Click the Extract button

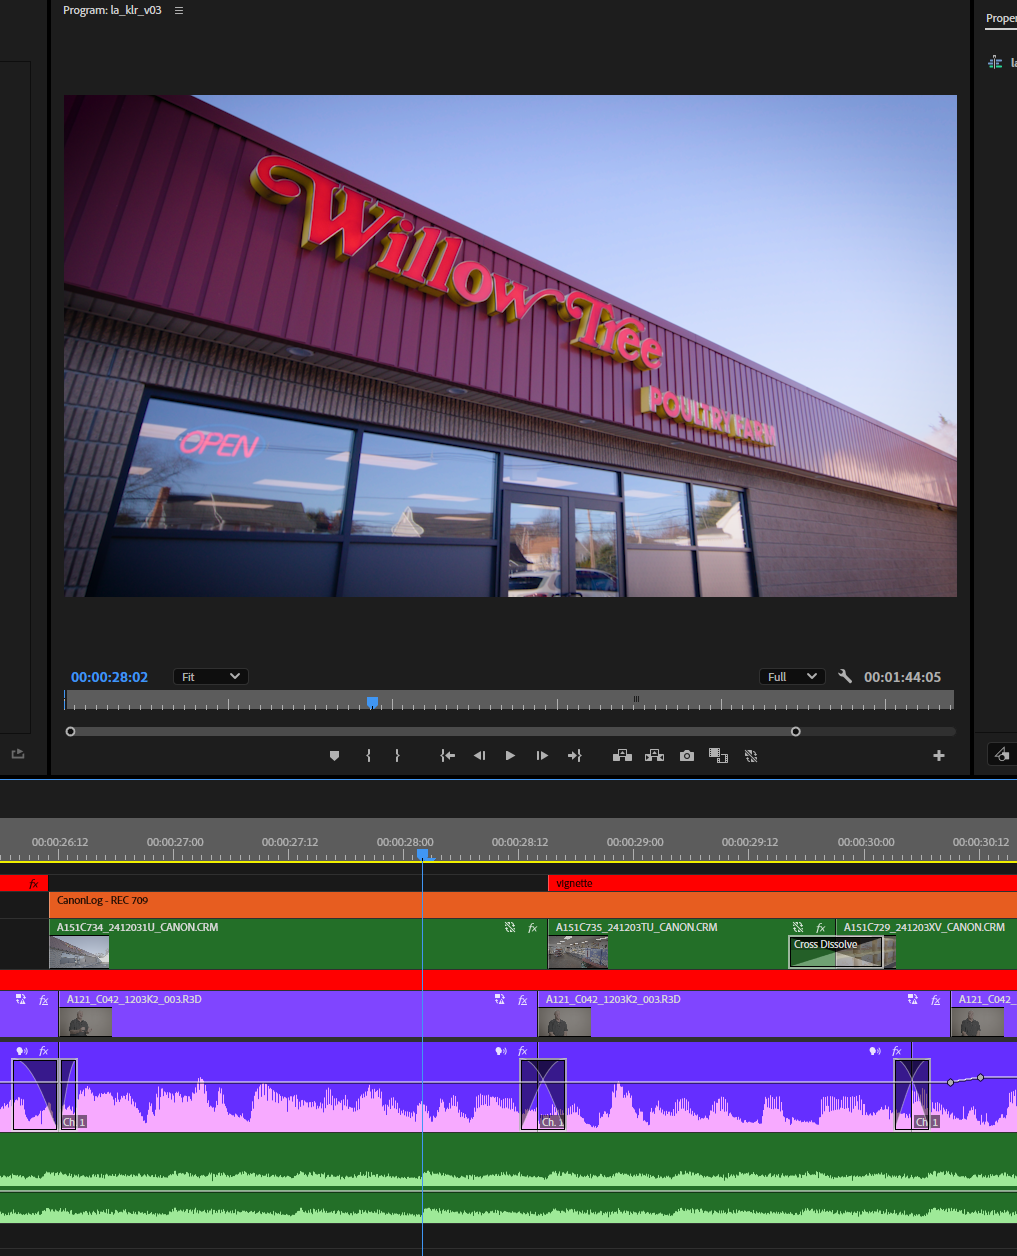[654, 756]
